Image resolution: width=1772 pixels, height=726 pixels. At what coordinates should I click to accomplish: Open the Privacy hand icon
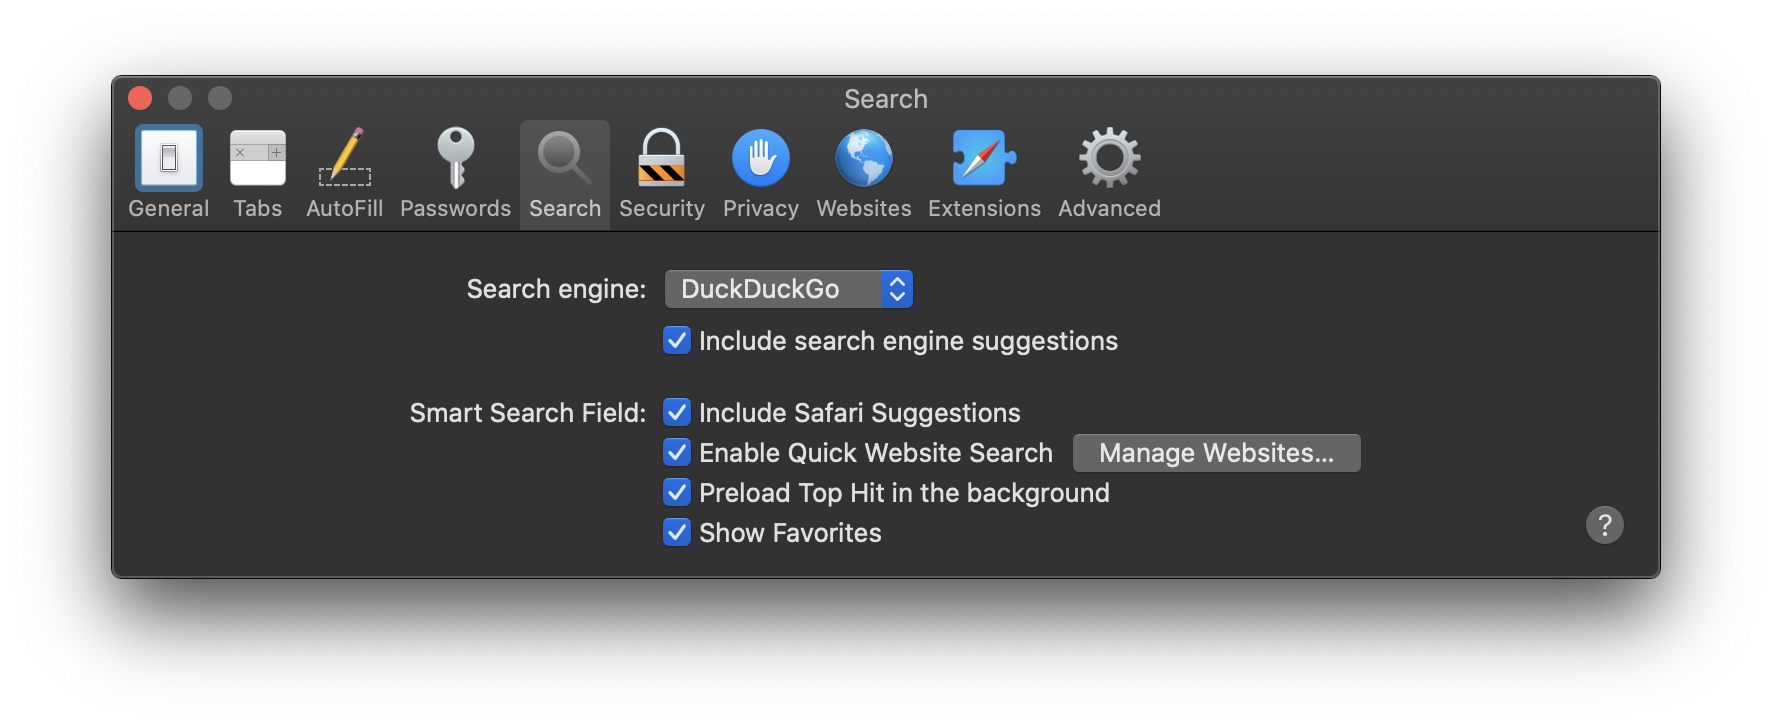[x=761, y=158]
